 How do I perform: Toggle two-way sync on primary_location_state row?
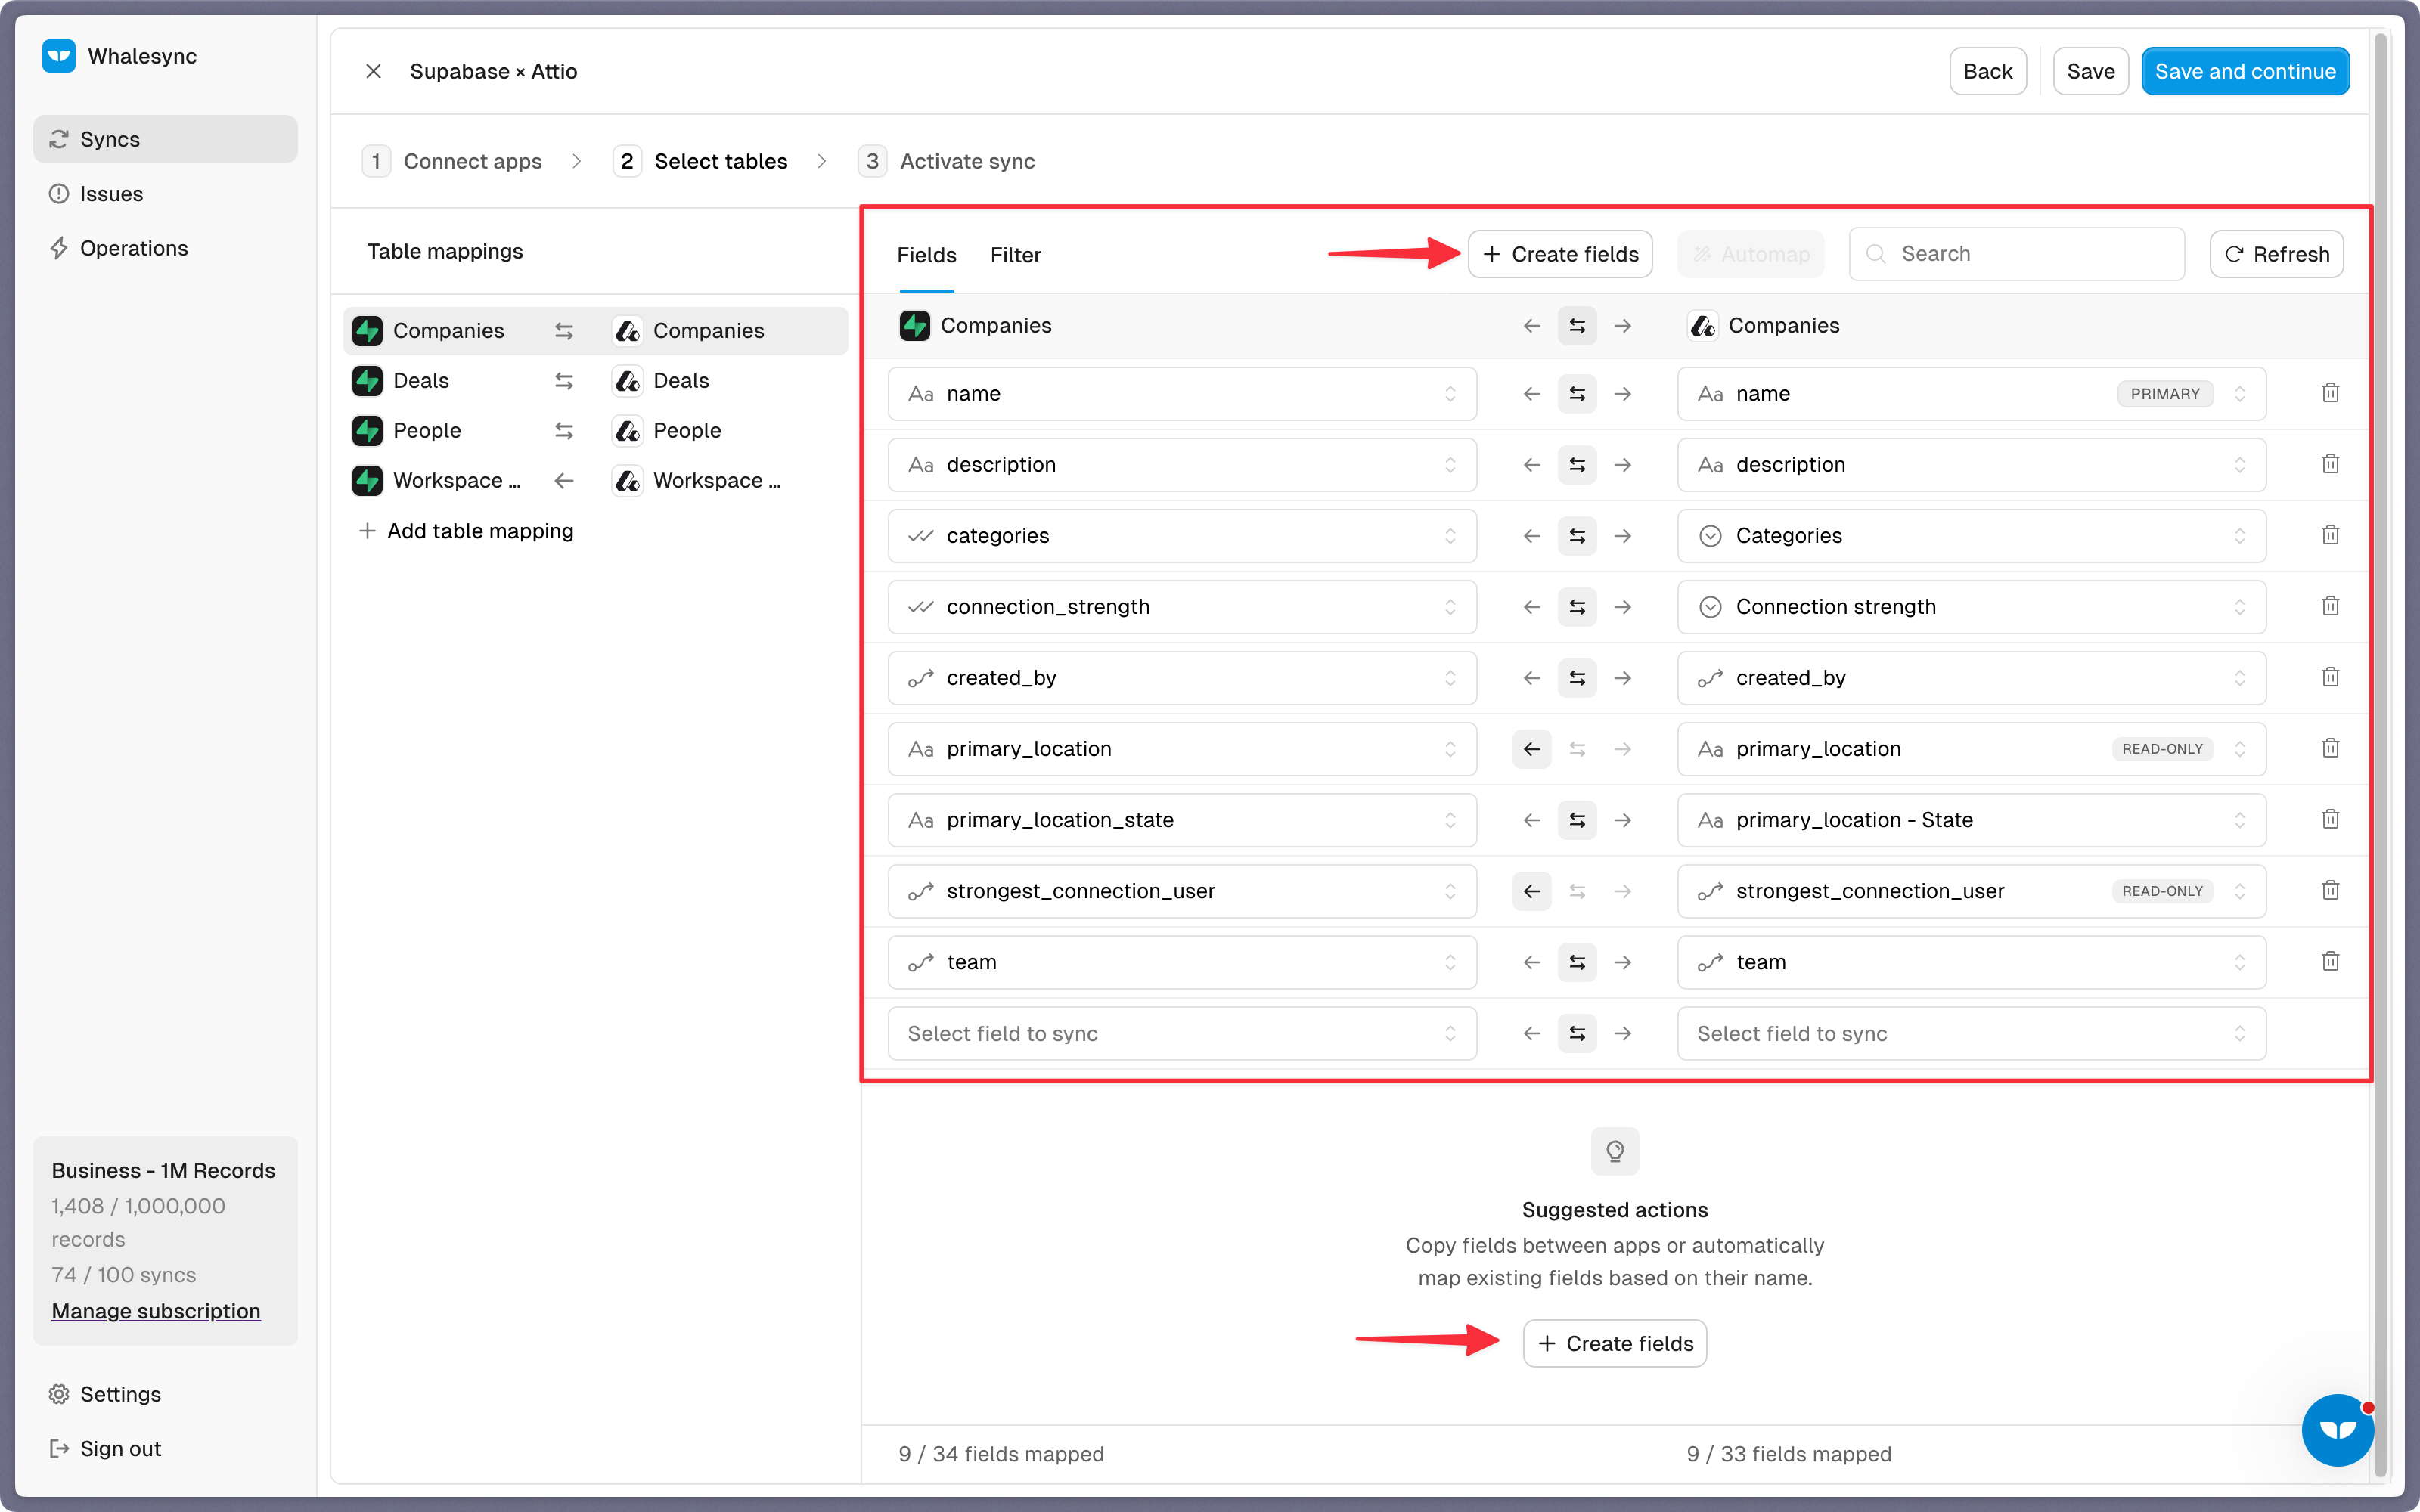coord(1577,820)
